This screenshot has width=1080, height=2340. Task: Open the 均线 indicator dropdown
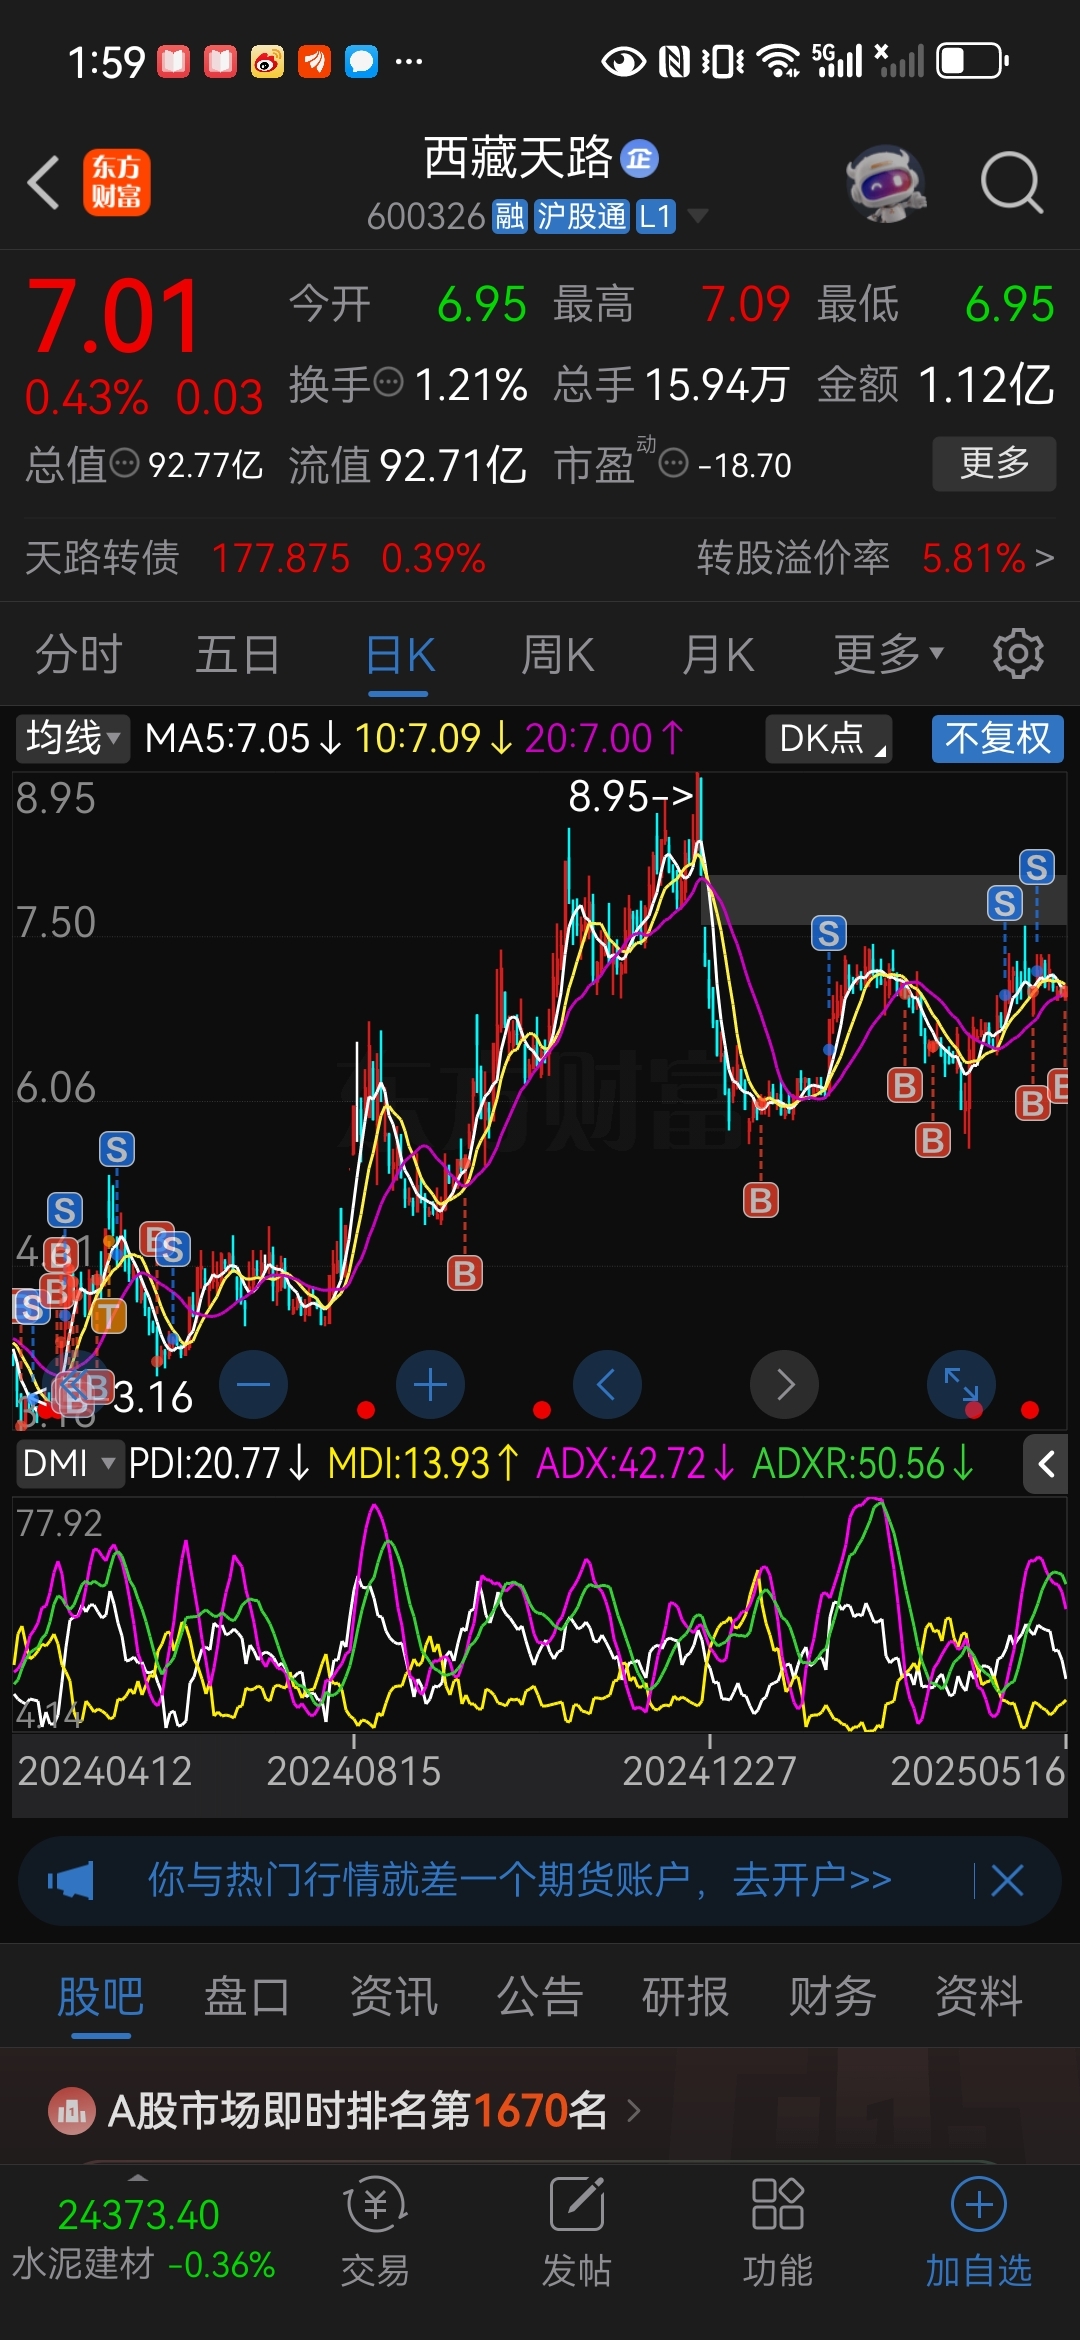click(73, 739)
